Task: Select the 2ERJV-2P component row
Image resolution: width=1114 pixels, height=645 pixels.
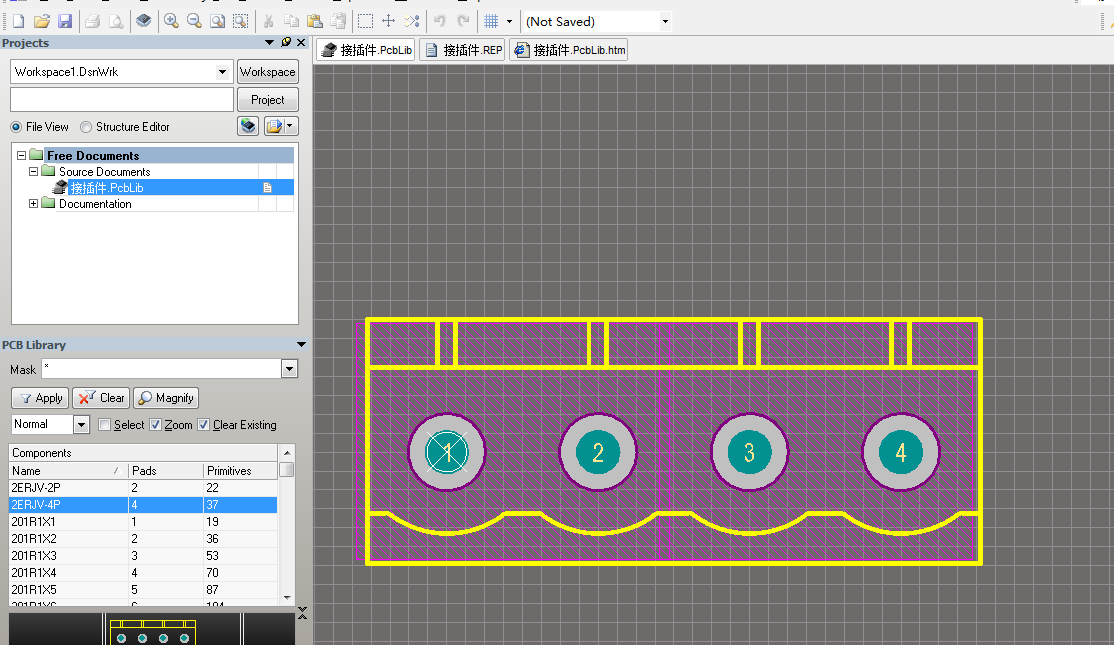Action: point(143,487)
